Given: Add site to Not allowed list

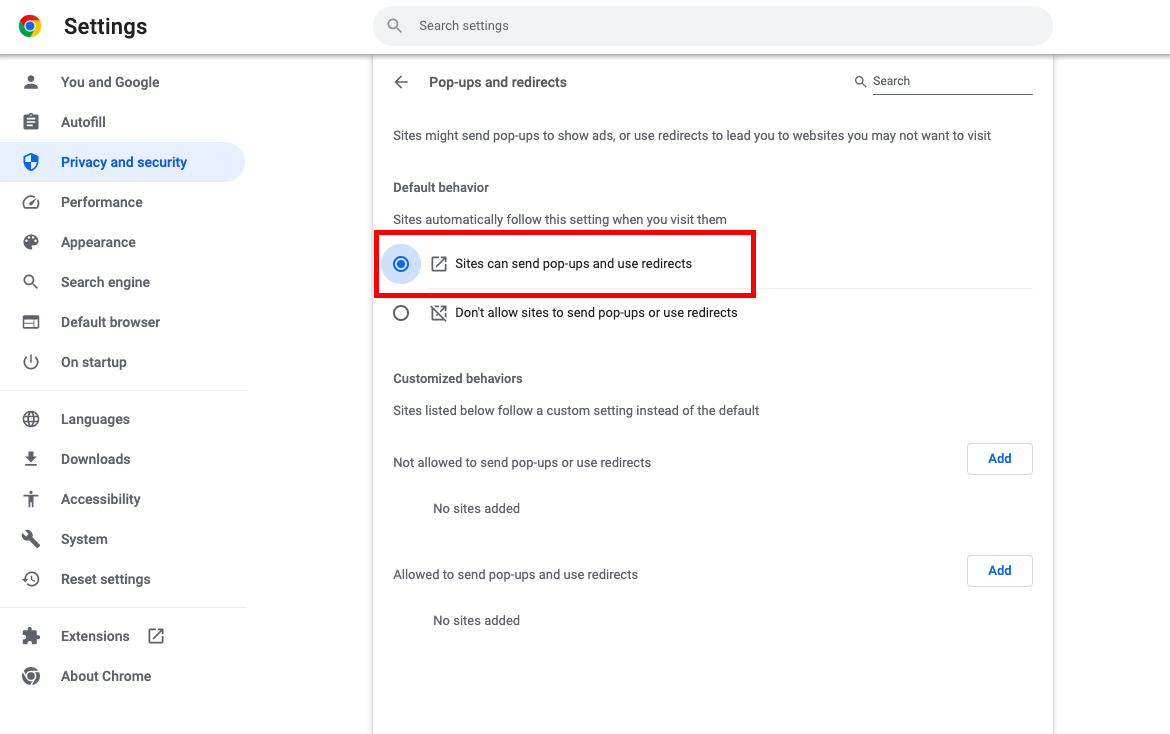Looking at the screenshot, I should click(999, 459).
